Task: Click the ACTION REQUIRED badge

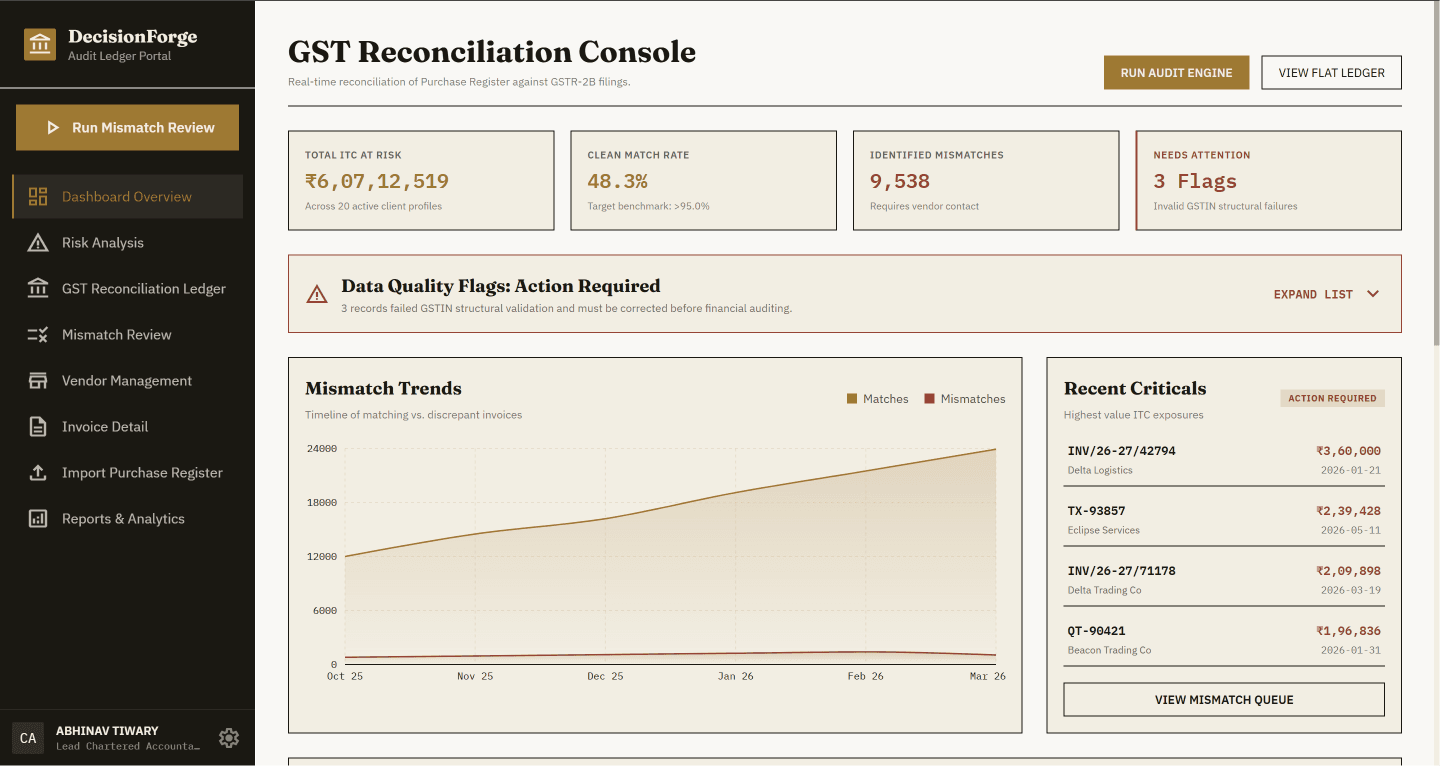Action: [x=1332, y=398]
